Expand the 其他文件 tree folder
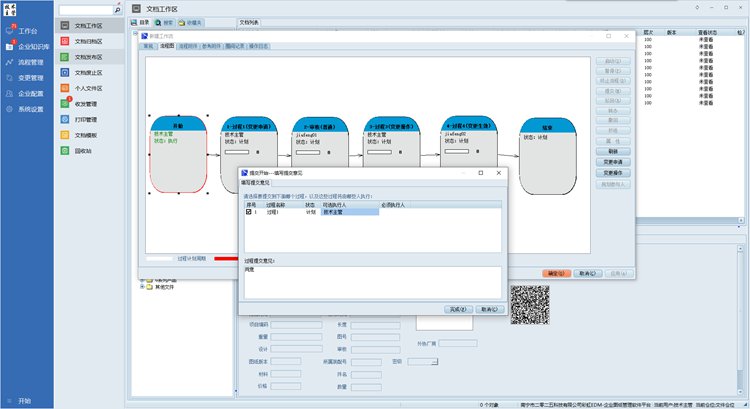 pos(142,287)
